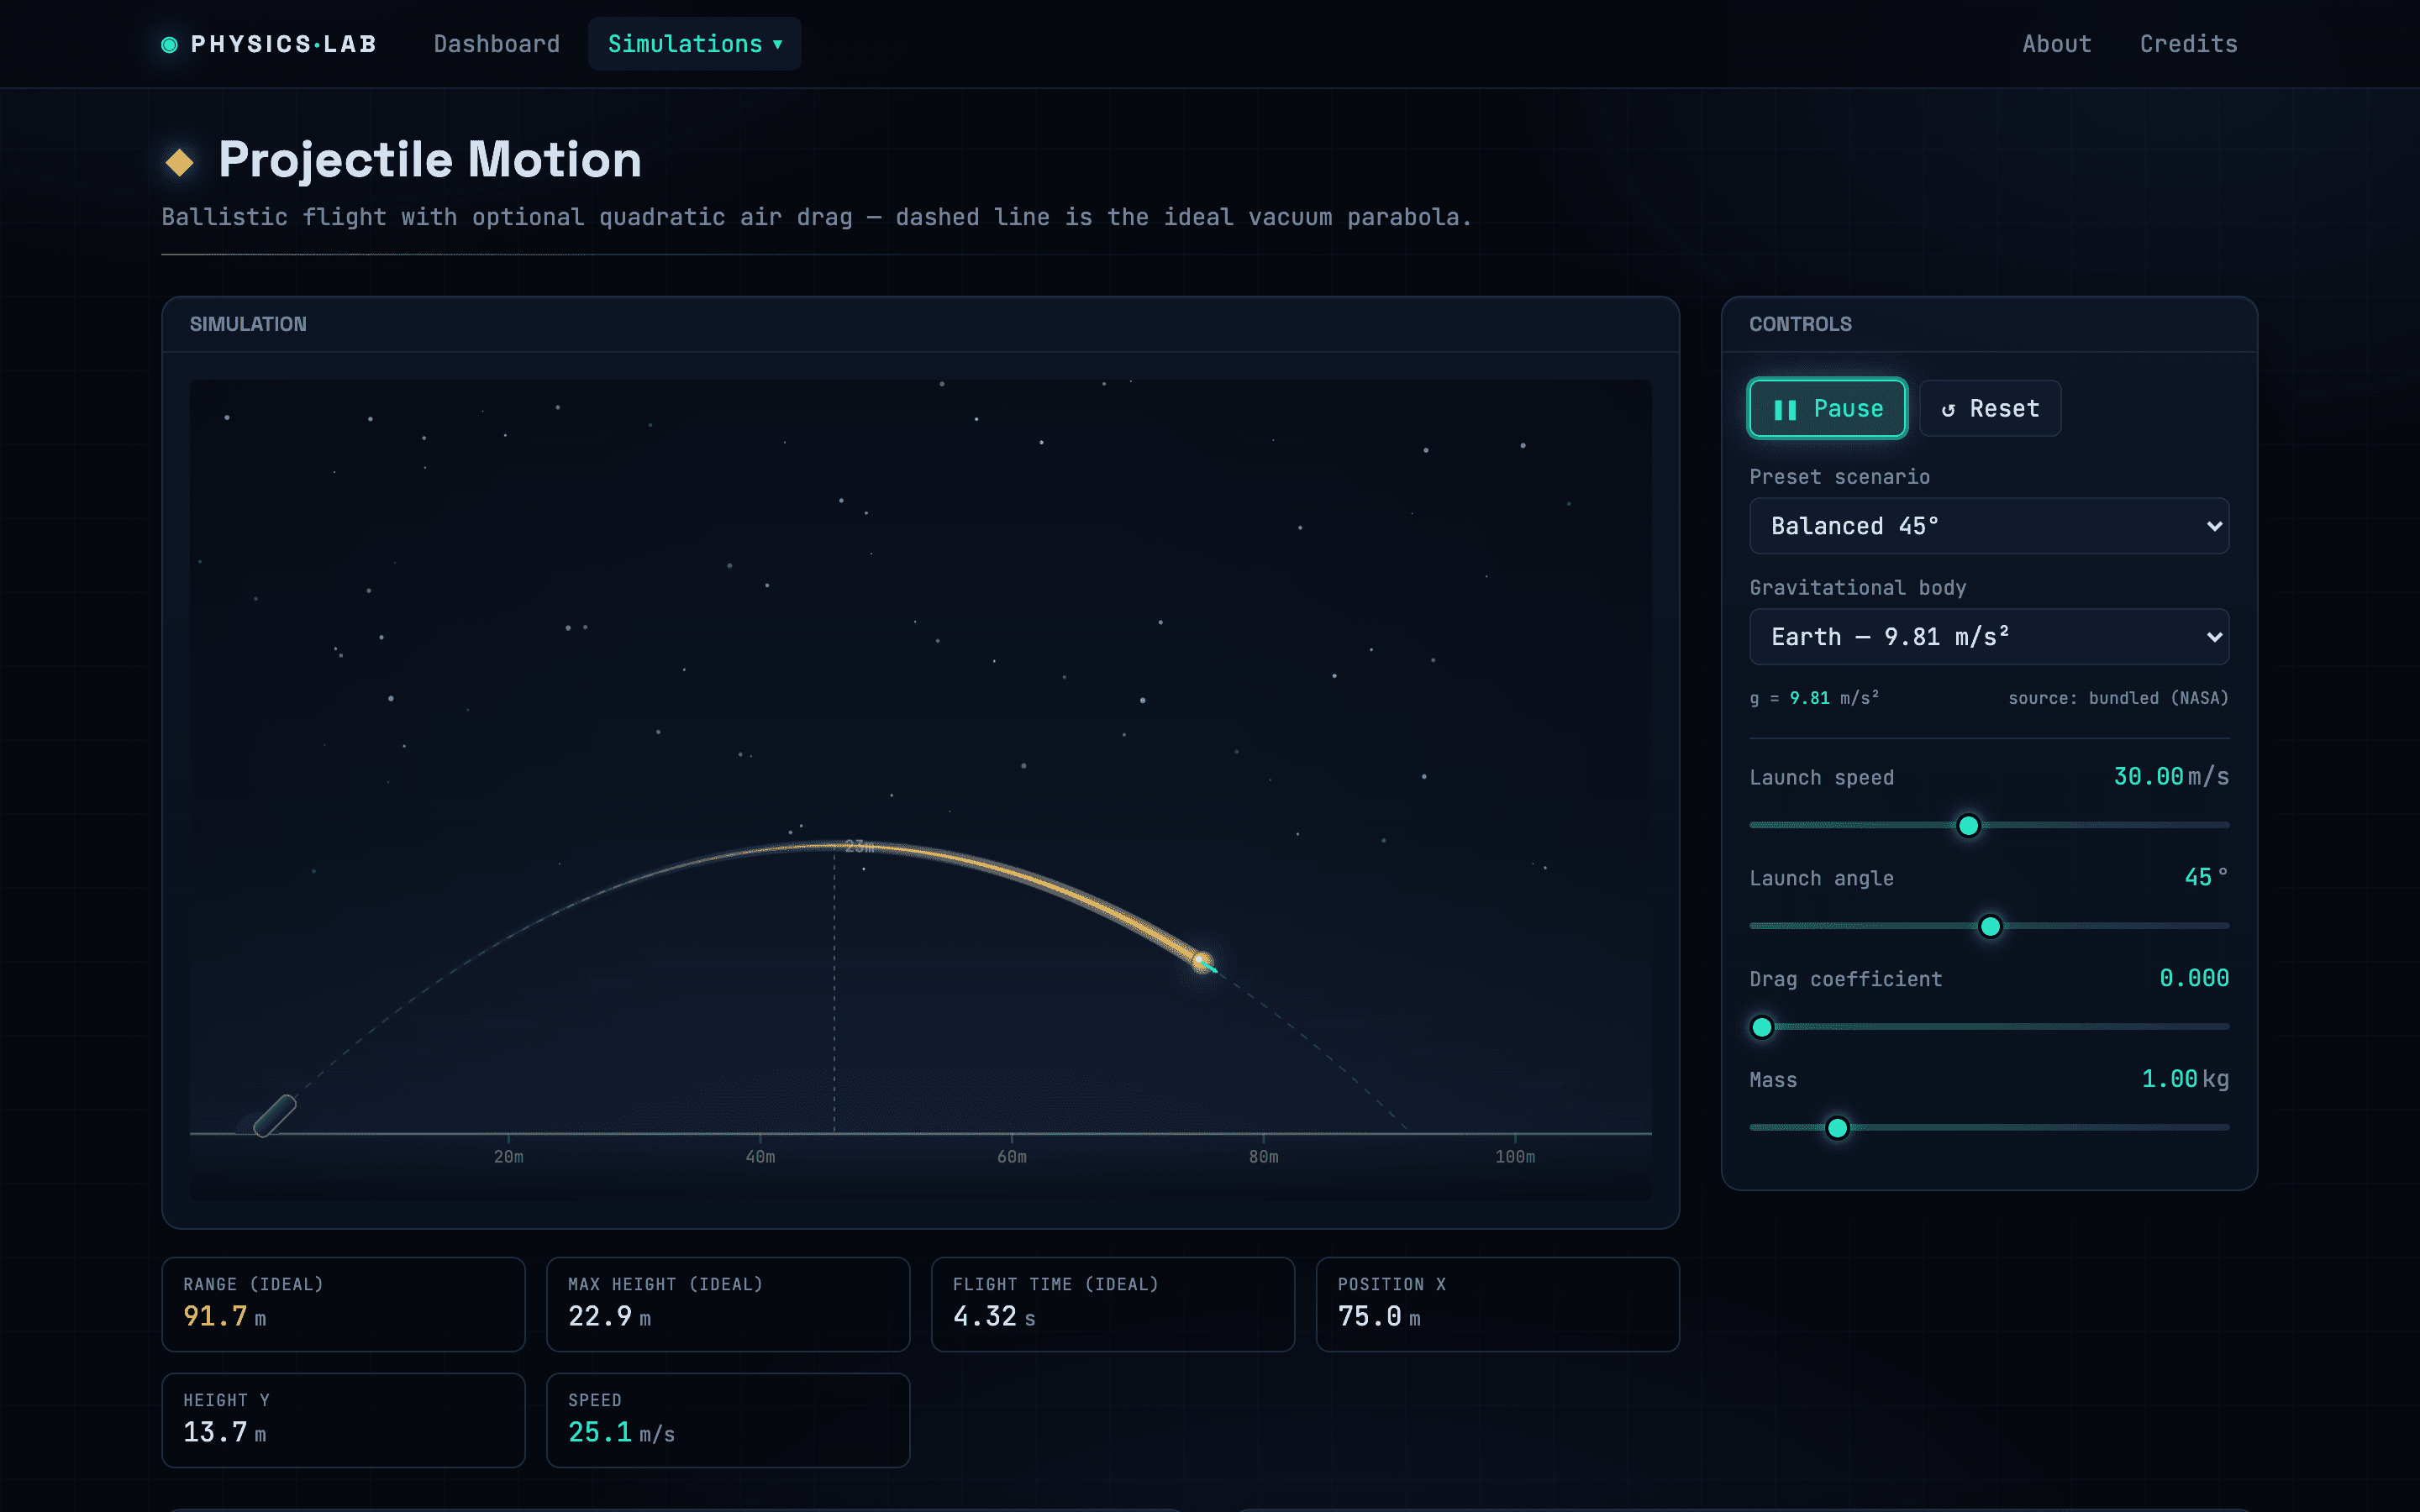Click the Reset button
The width and height of the screenshot is (2420, 1512).
pyautogui.click(x=1990, y=408)
